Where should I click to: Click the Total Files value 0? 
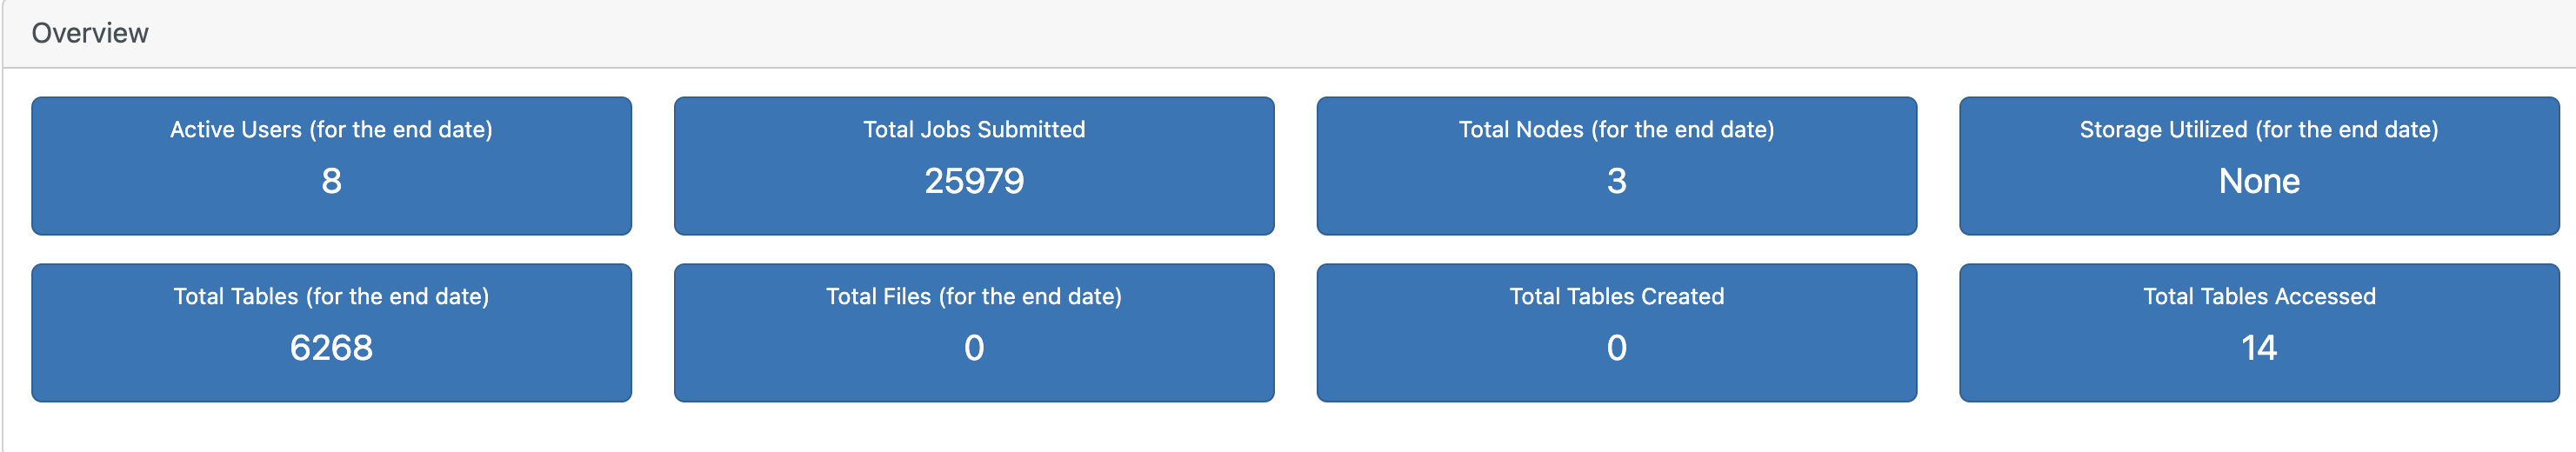(x=974, y=348)
